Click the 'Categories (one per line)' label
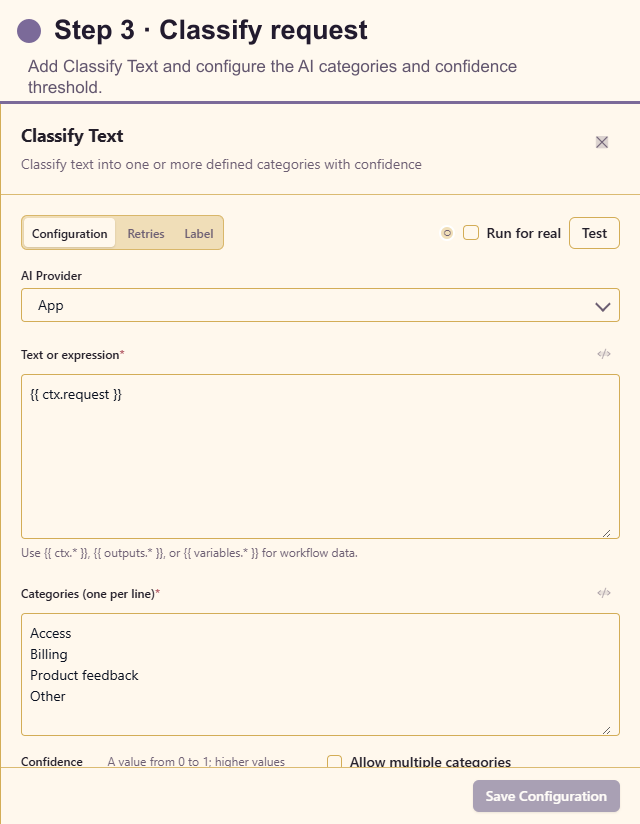Image resolution: width=640 pixels, height=824 pixels. coord(90,594)
